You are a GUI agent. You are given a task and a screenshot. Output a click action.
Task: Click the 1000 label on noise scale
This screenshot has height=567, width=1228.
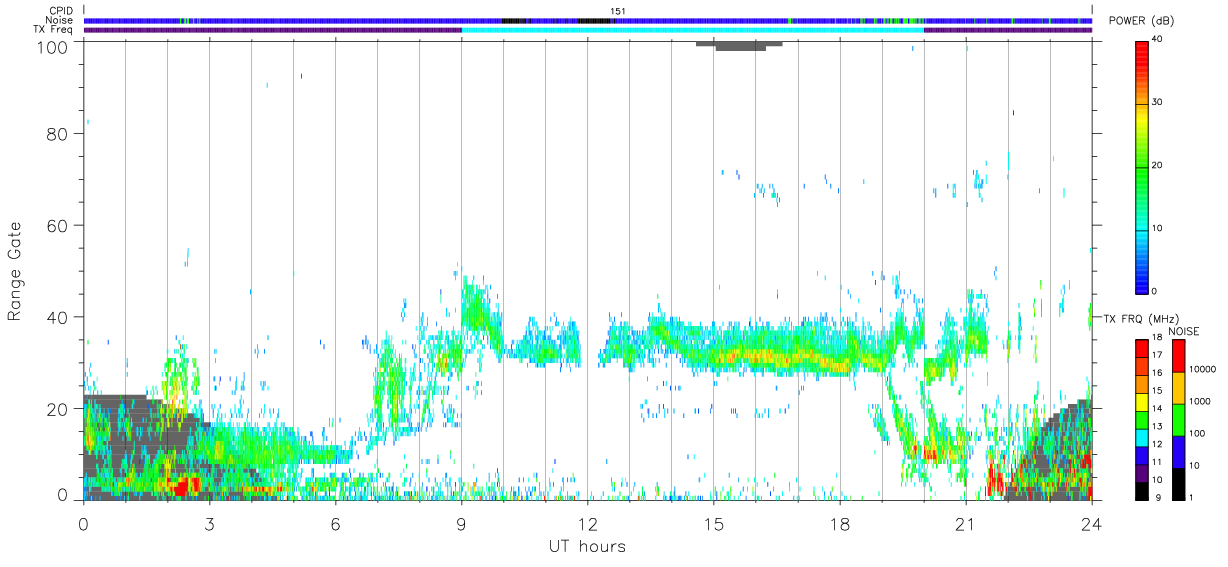pos(1199,401)
